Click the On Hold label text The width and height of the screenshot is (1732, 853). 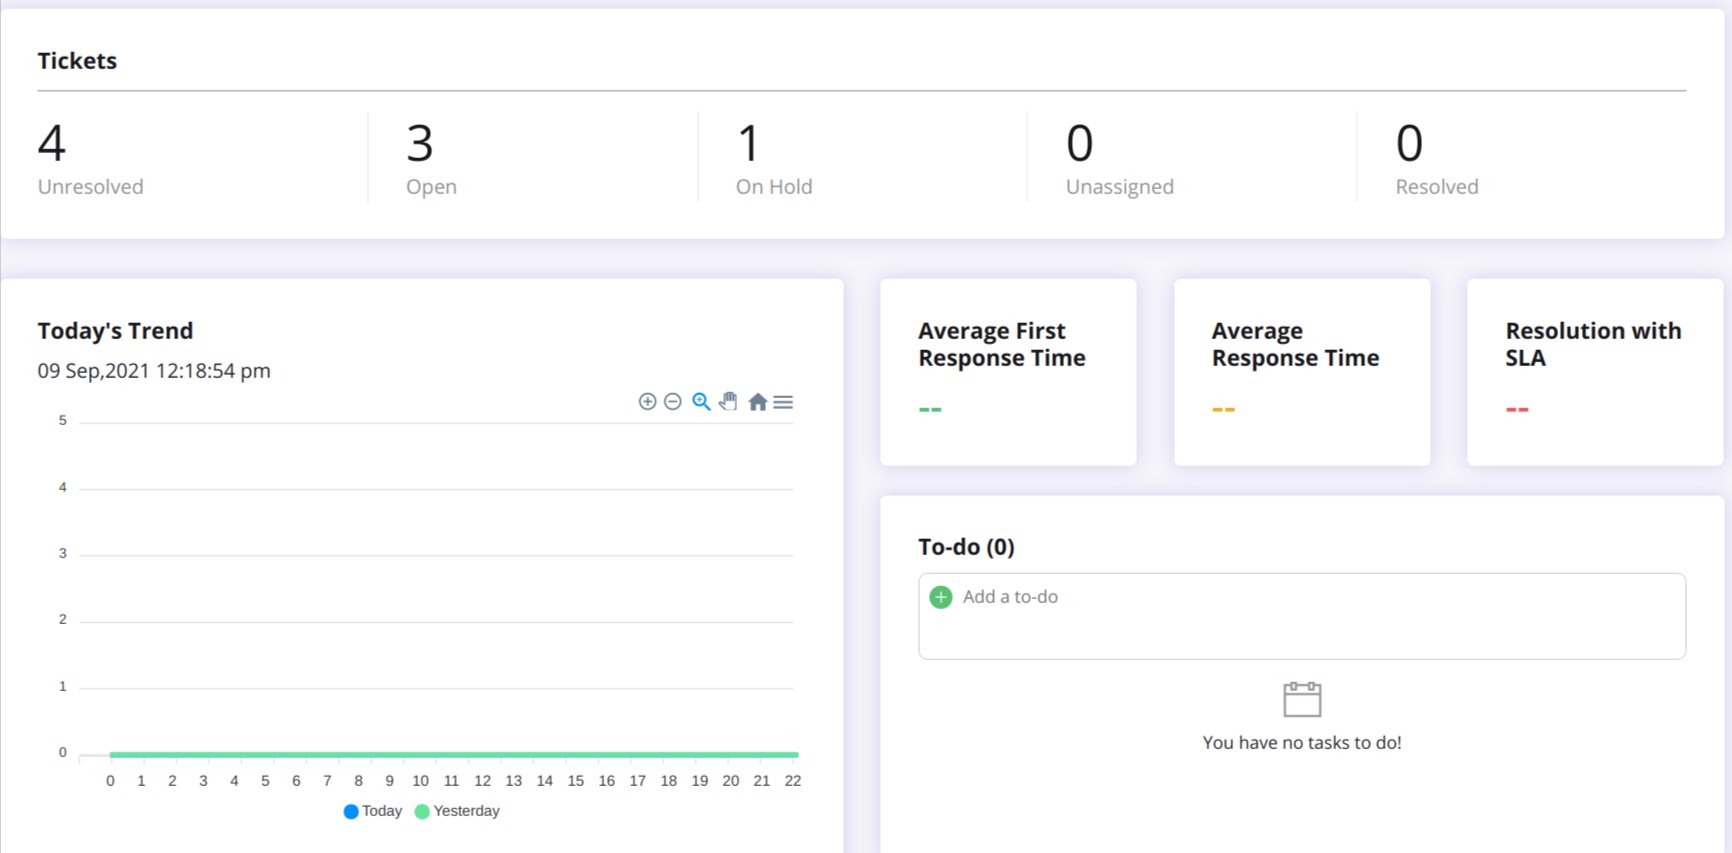[774, 187]
